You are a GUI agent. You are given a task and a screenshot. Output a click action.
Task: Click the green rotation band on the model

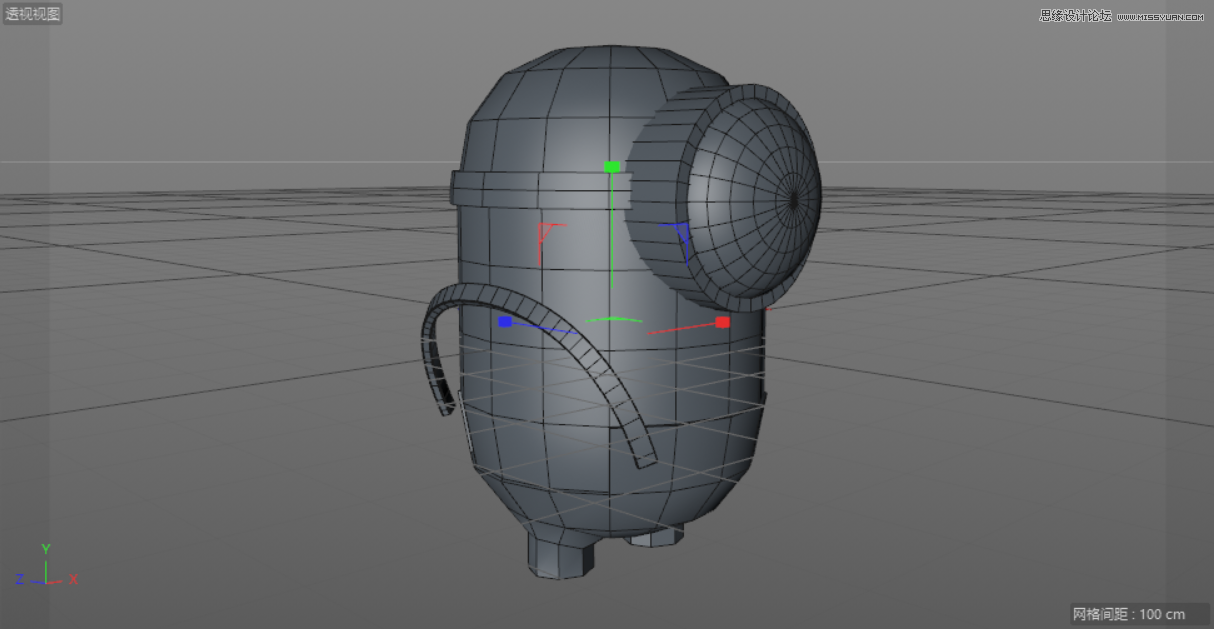click(614, 316)
